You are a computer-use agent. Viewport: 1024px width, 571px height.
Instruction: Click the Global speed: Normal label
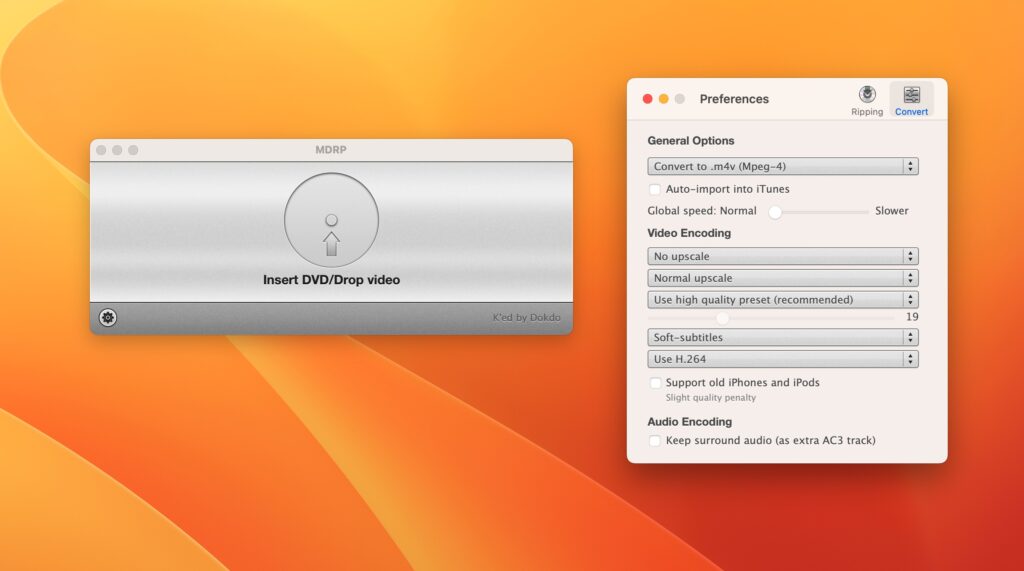pyautogui.click(x=702, y=211)
